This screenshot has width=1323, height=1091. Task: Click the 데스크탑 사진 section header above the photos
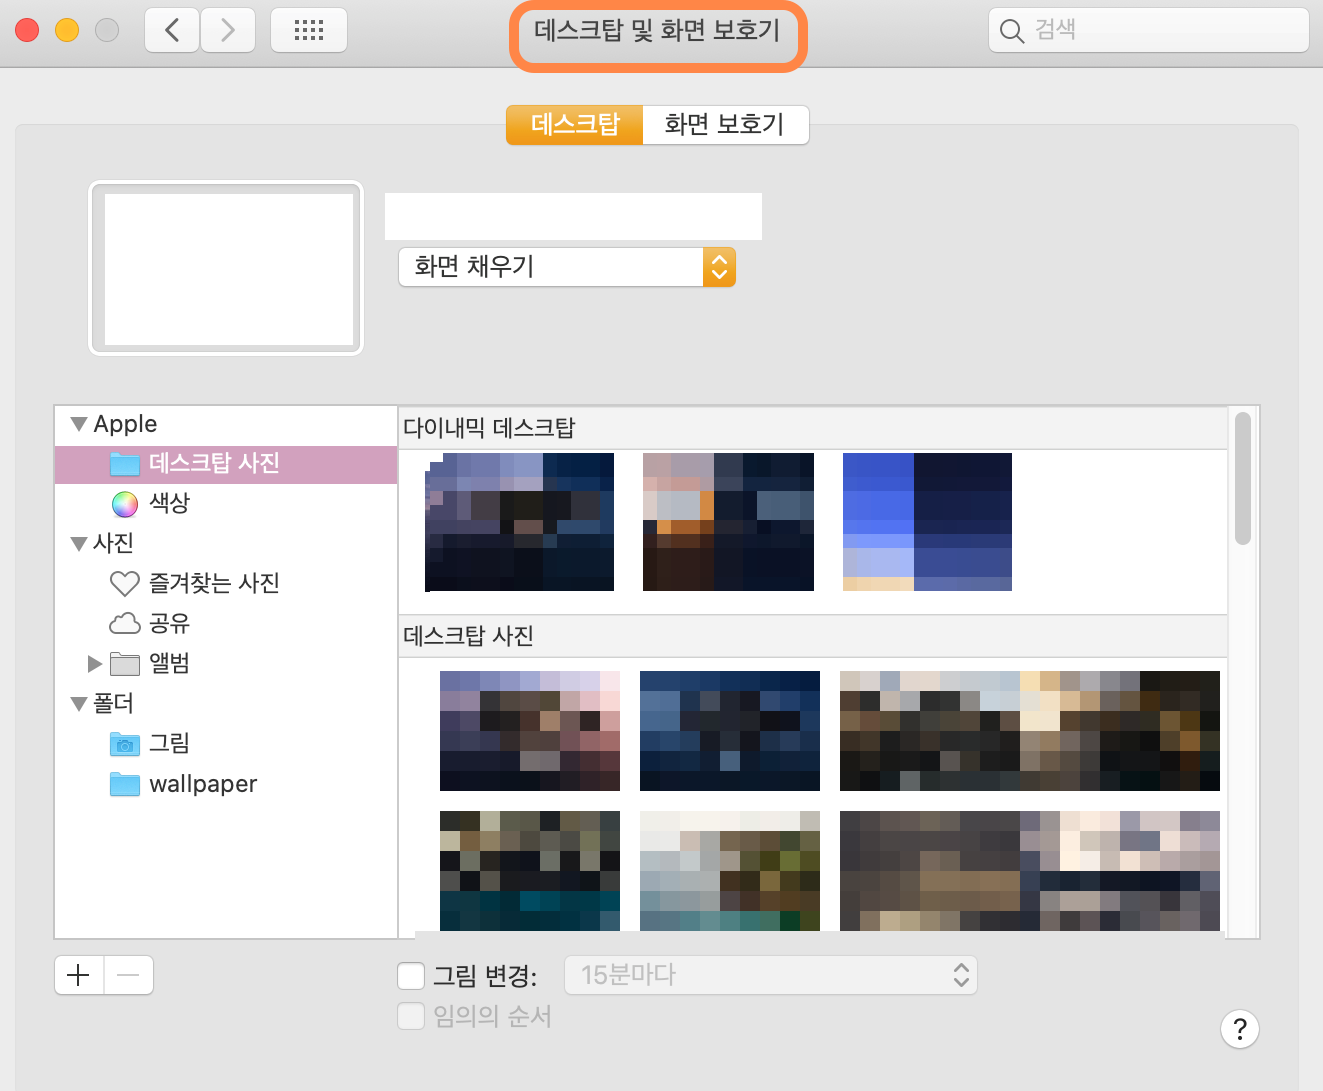pos(813,636)
